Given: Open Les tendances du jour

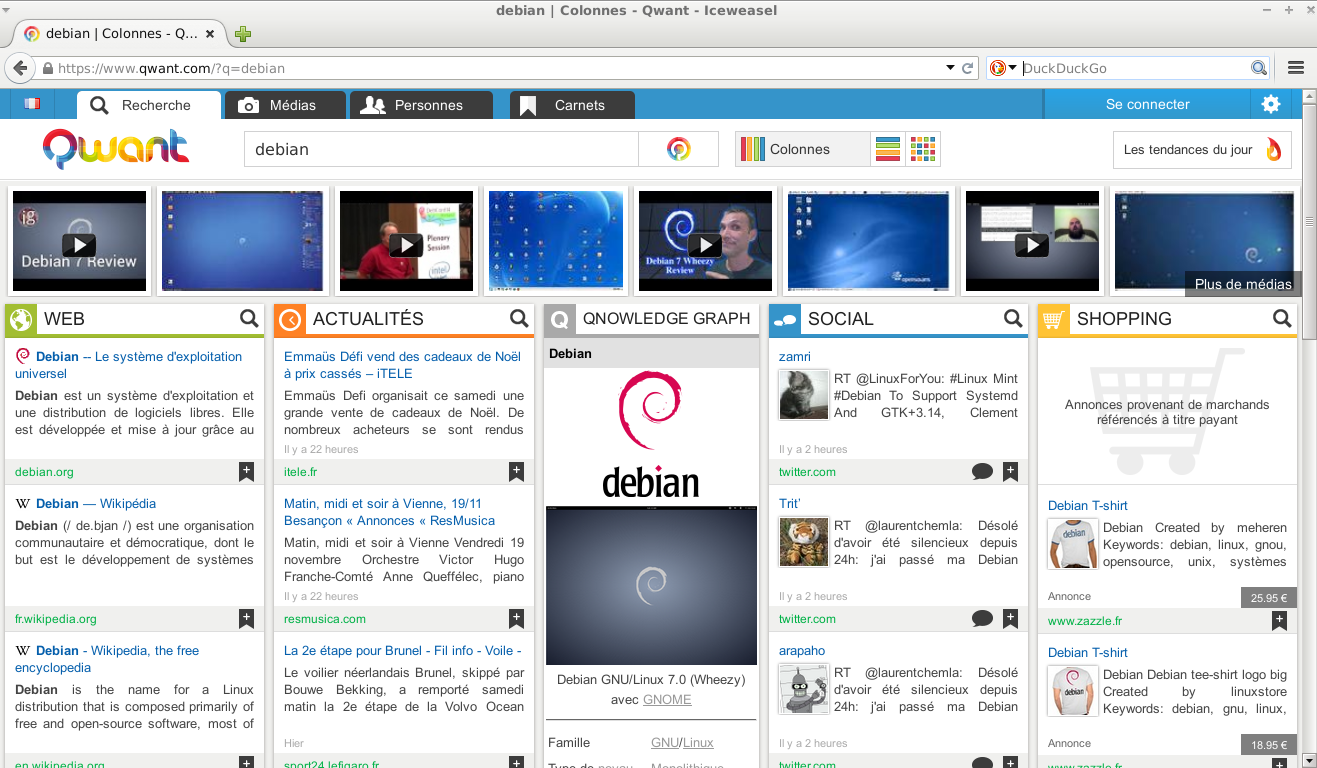Looking at the screenshot, I should [1201, 149].
